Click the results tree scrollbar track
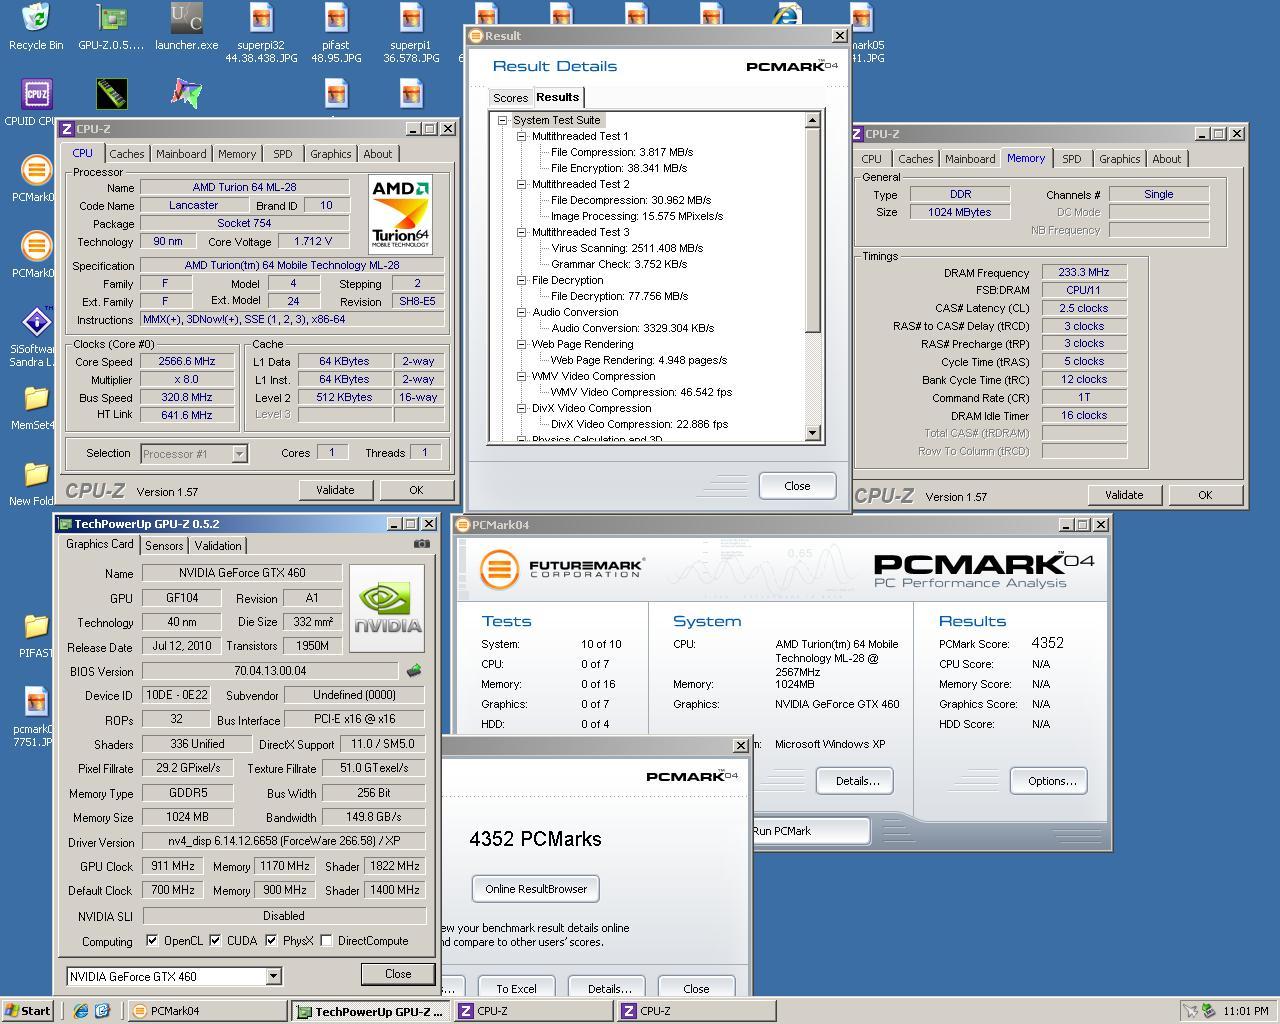 812,380
